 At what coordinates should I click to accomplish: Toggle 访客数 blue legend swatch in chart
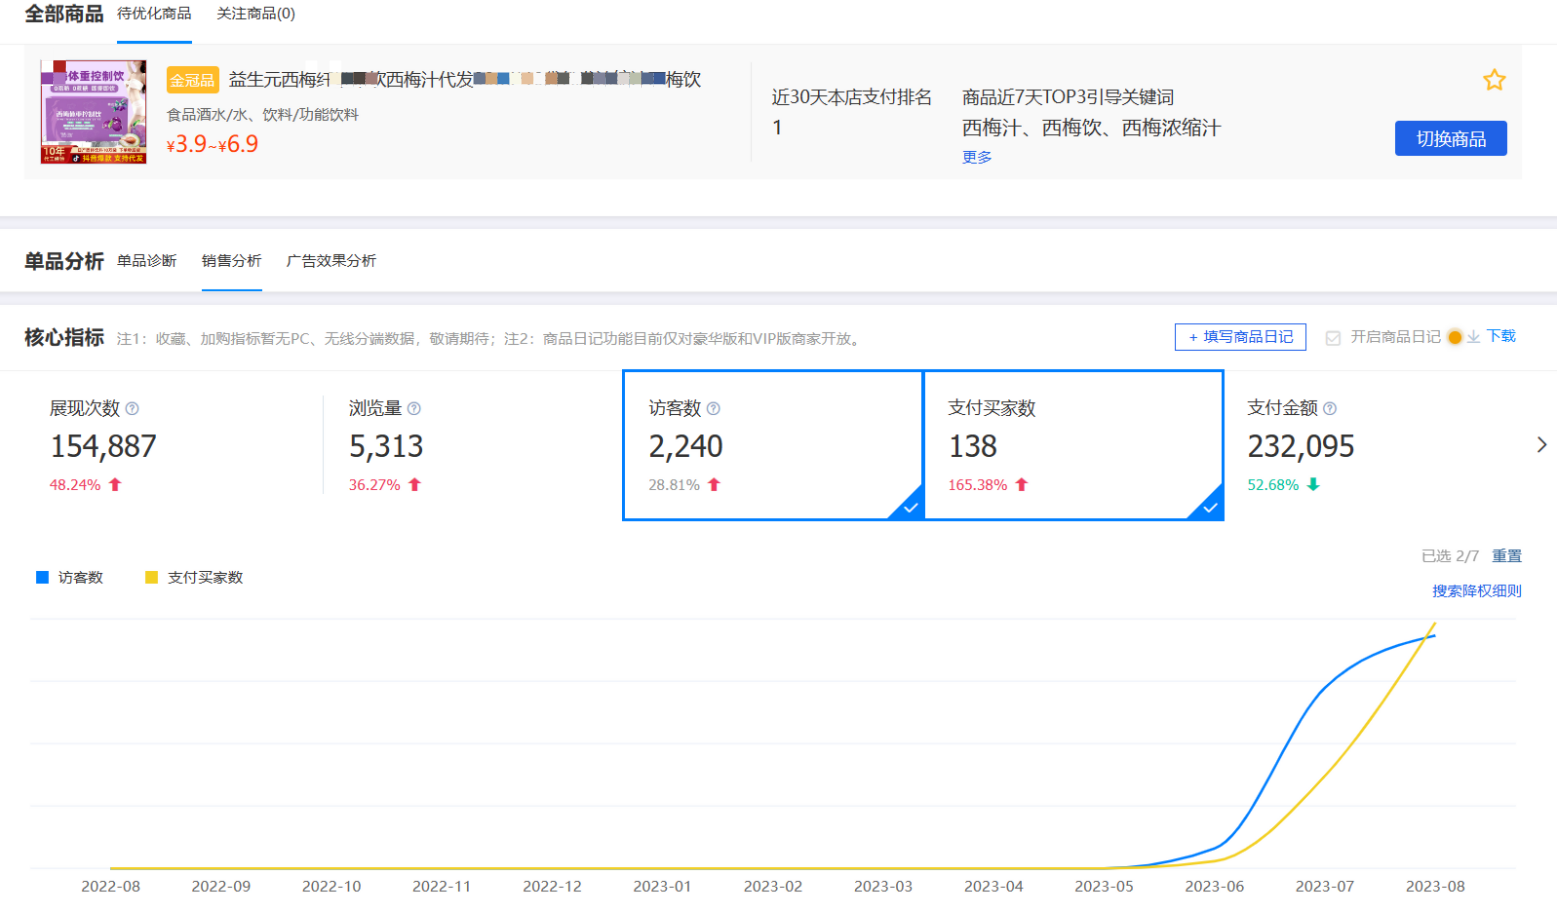pyautogui.click(x=42, y=578)
